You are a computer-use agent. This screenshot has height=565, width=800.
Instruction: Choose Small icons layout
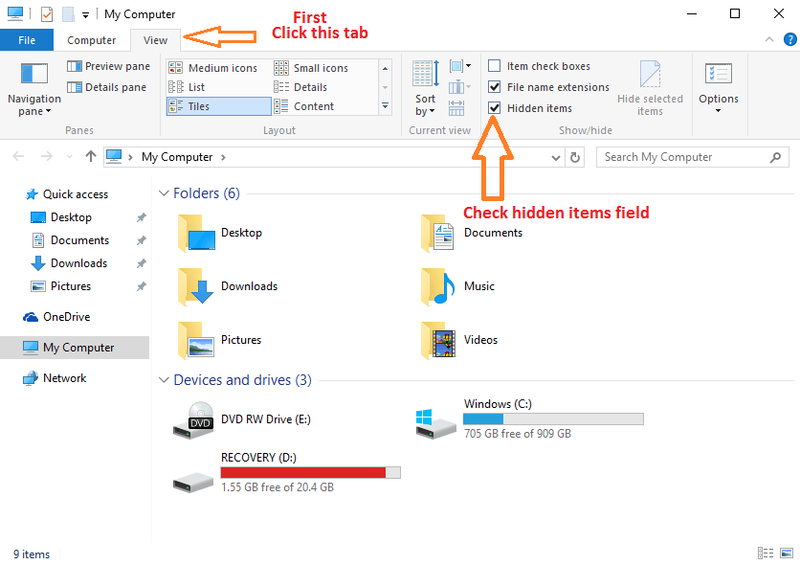311,68
